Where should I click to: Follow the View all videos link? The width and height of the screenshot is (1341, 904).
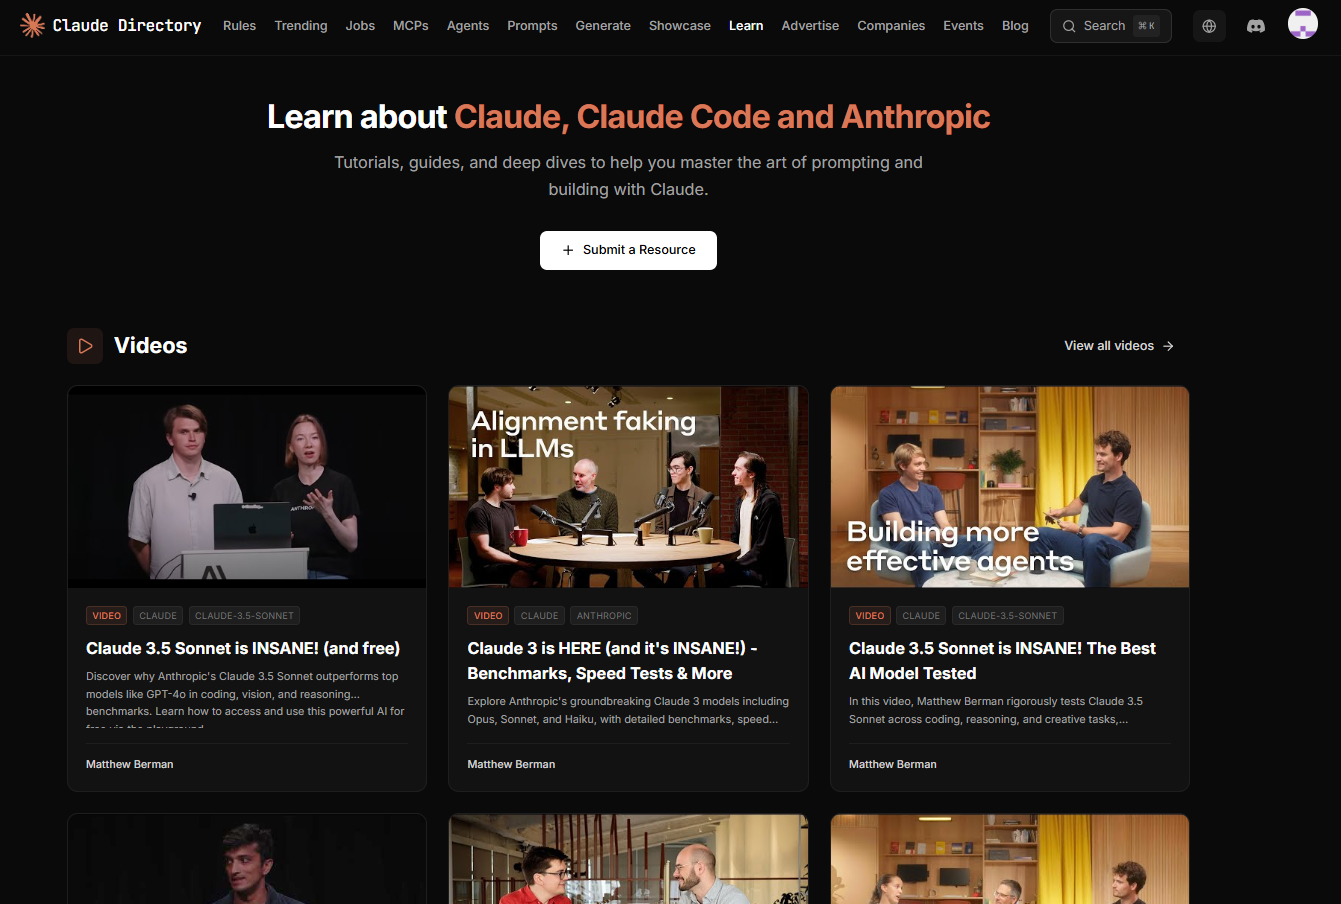click(1108, 345)
